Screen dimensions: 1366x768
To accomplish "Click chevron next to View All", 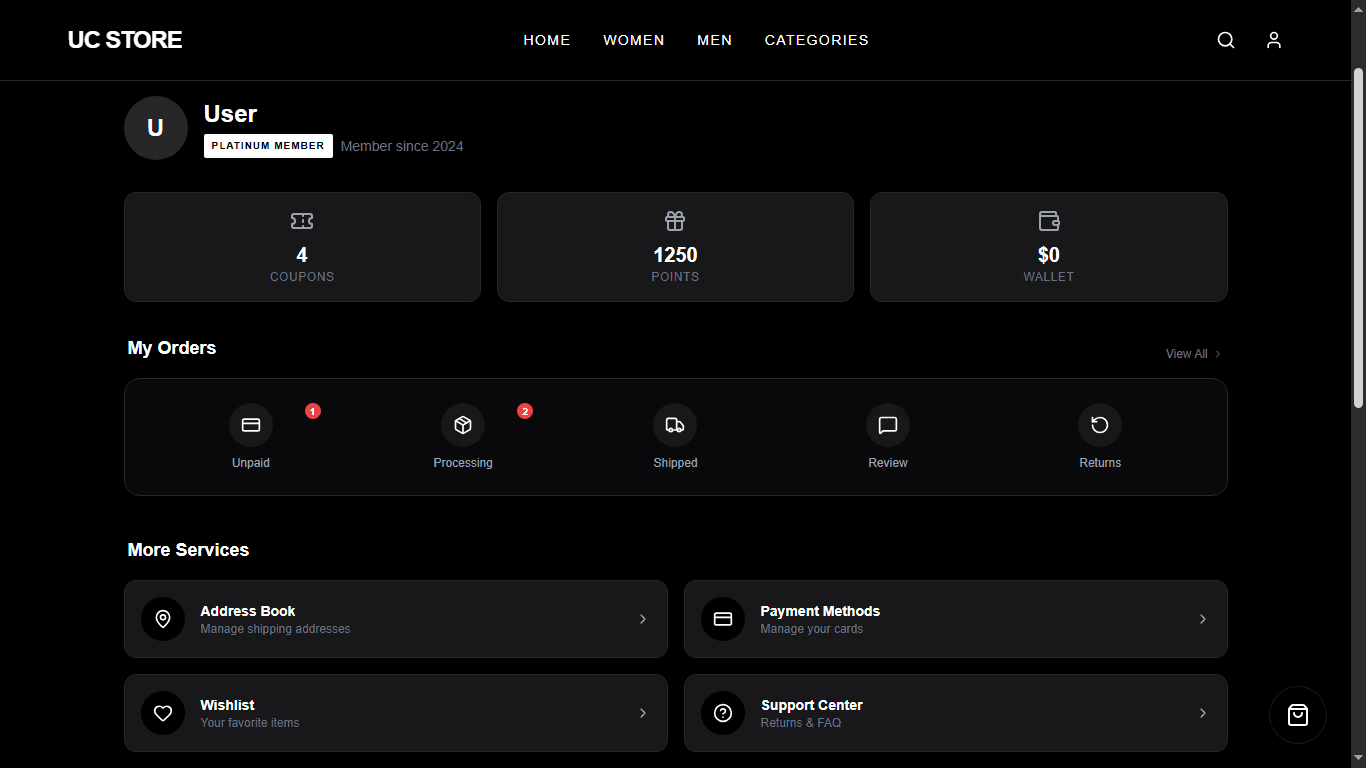I will (x=1218, y=354).
